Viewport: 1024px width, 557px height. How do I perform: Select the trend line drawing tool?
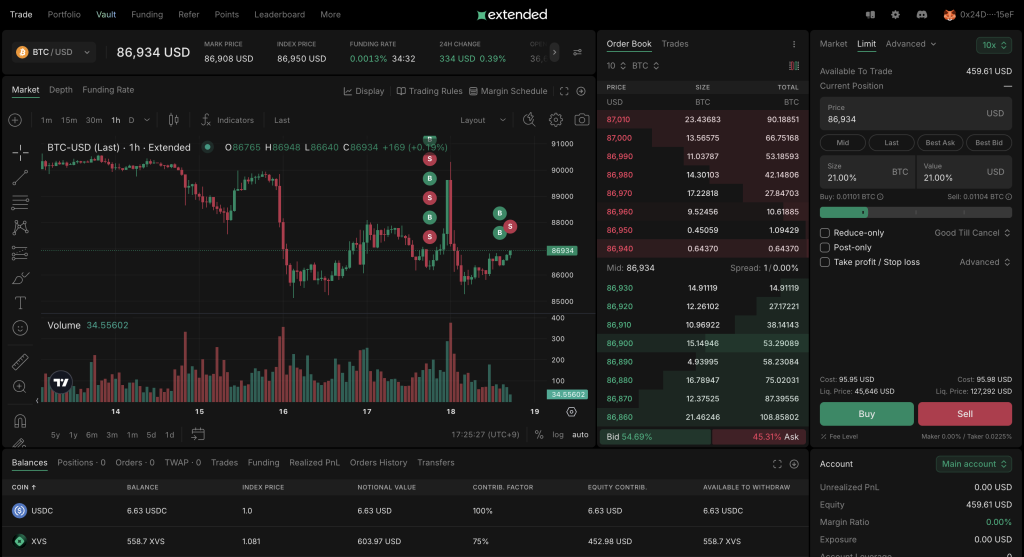pyautogui.click(x=20, y=178)
